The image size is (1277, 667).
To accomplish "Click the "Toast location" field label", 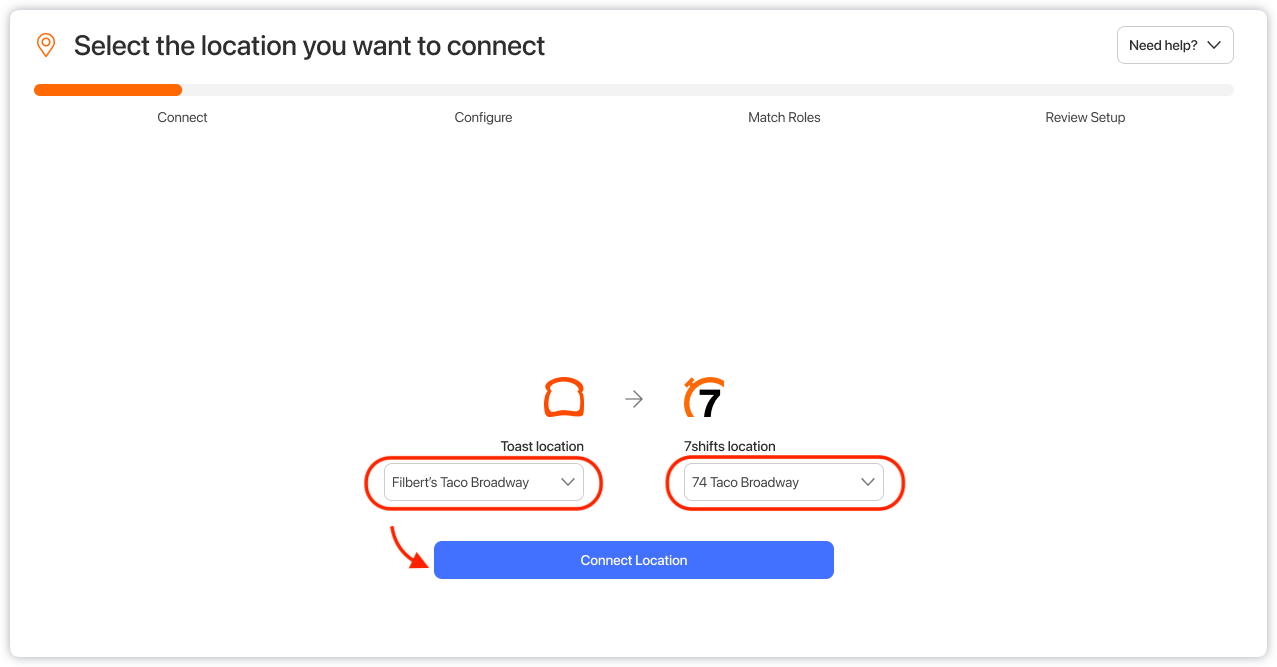I will pyautogui.click(x=542, y=446).
